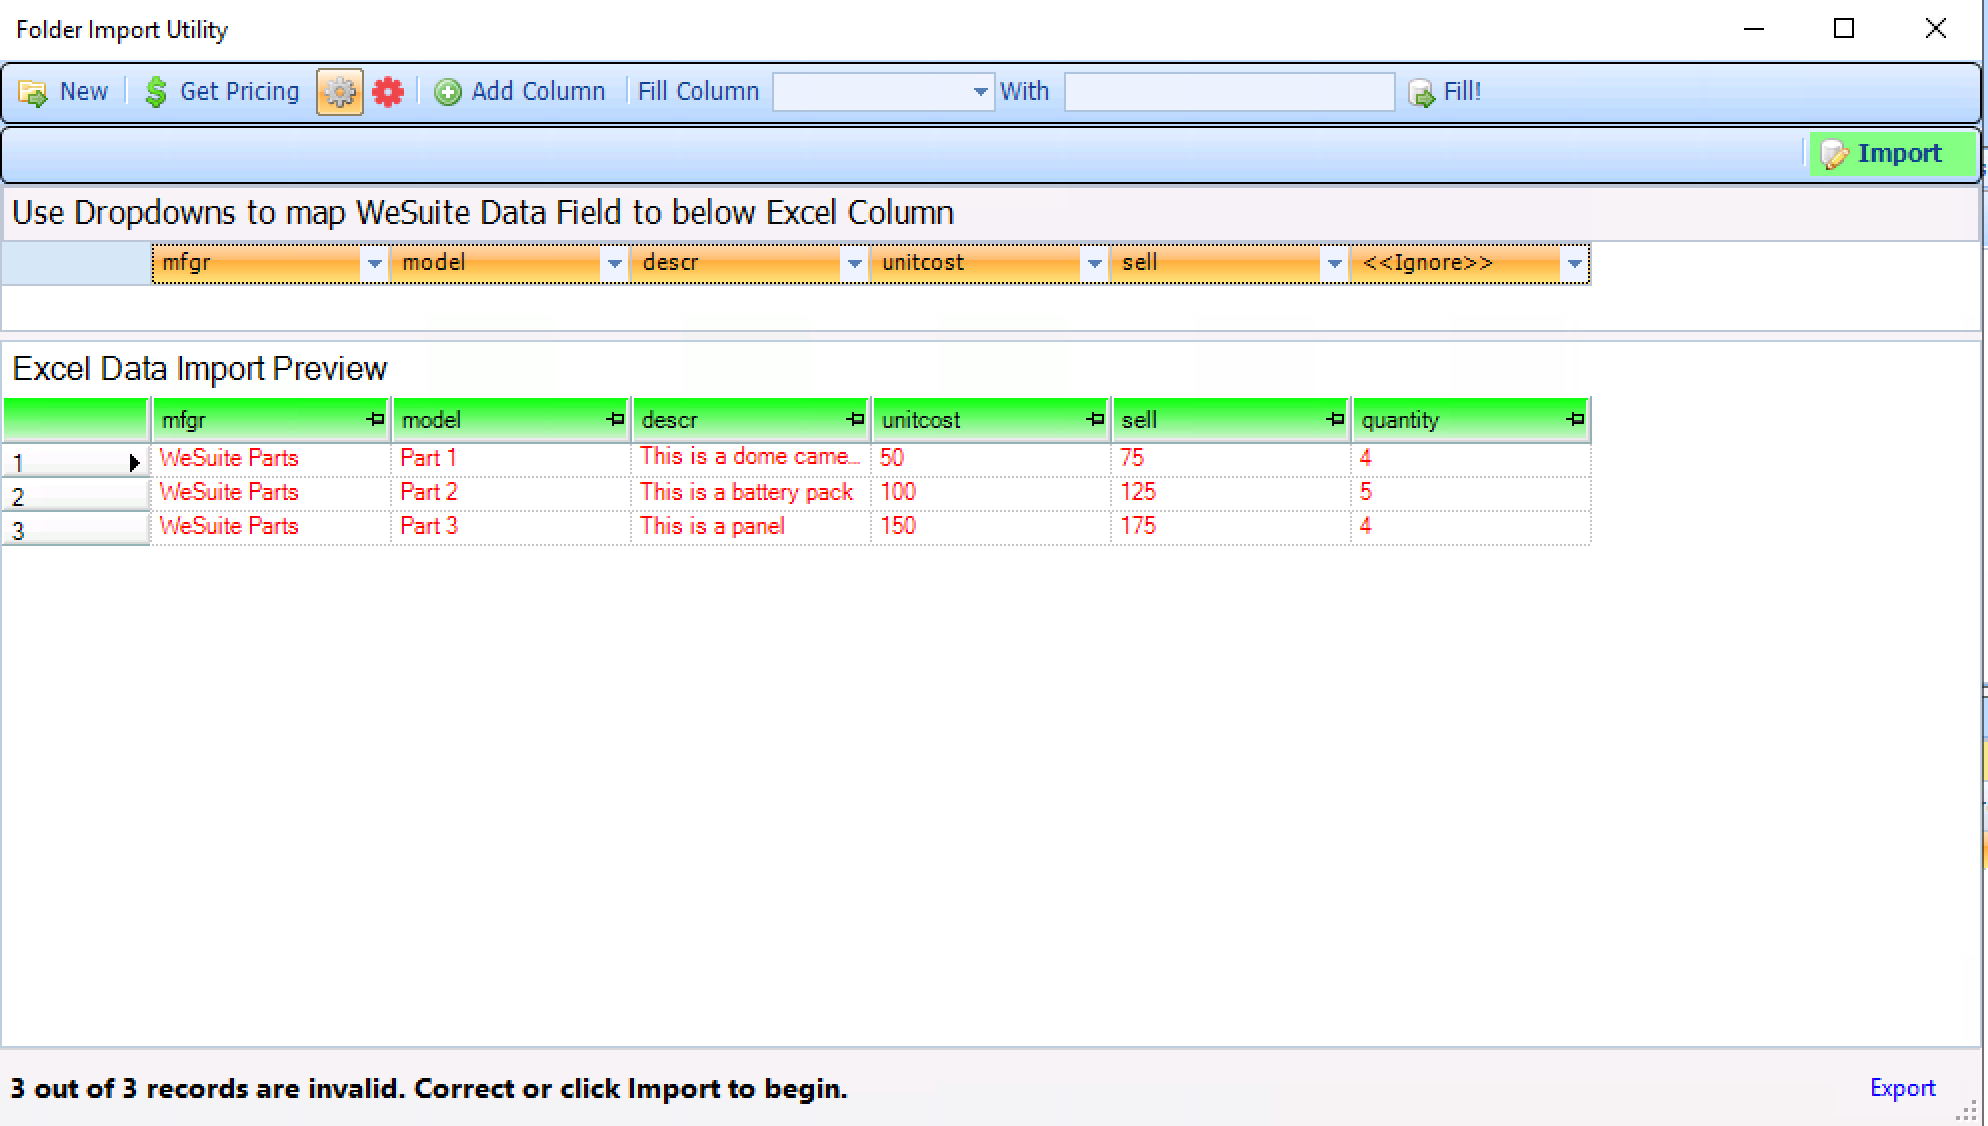1988x1126 pixels.
Task: Click cell 'Part 3' in model column
Action: [511, 527]
